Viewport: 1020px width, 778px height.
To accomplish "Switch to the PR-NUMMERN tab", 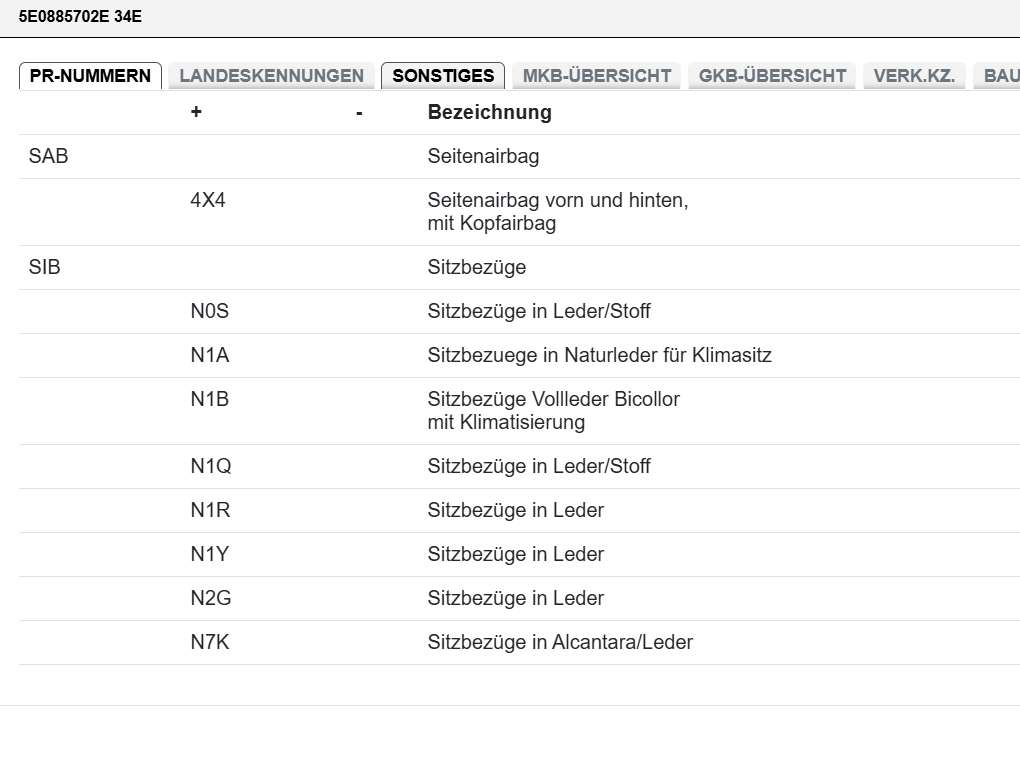I will tap(90, 76).
